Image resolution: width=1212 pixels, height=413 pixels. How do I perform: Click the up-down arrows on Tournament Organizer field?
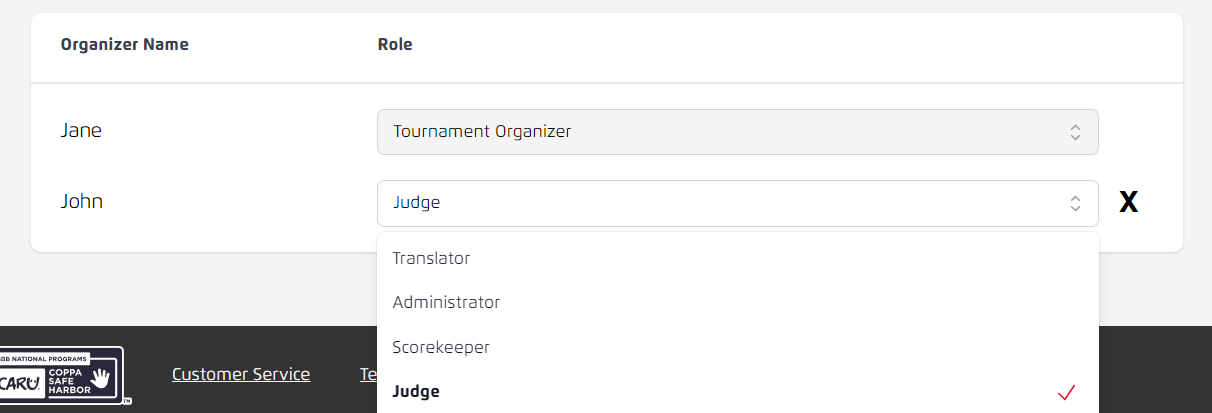click(1075, 132)
